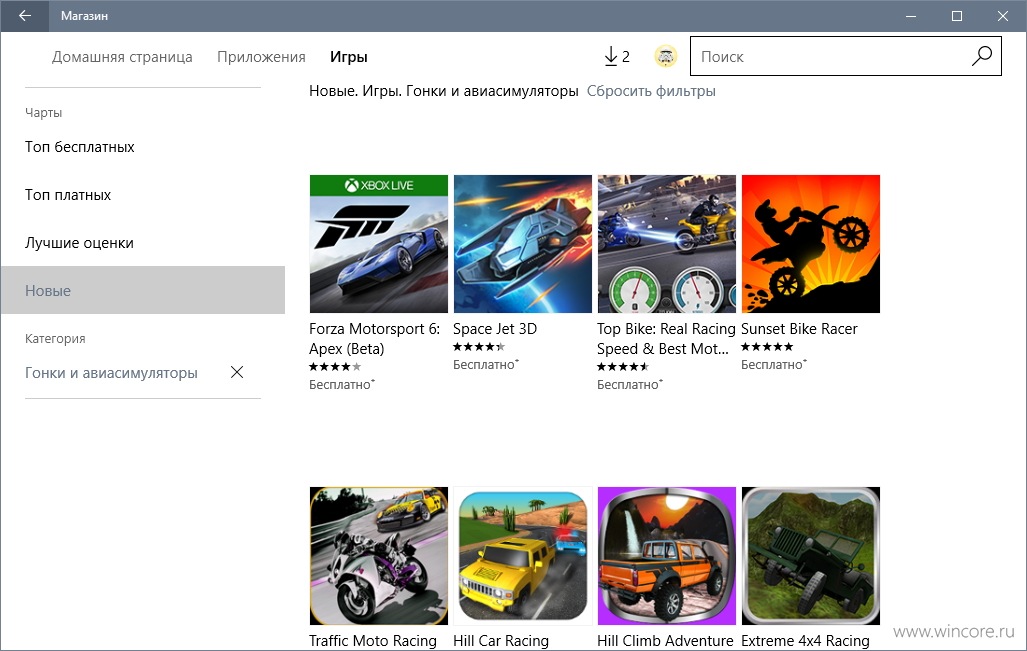Open the Sunset Bike Racer thumbnail
The width and height of the screenshot is (1027, 651).
point(811,244)
